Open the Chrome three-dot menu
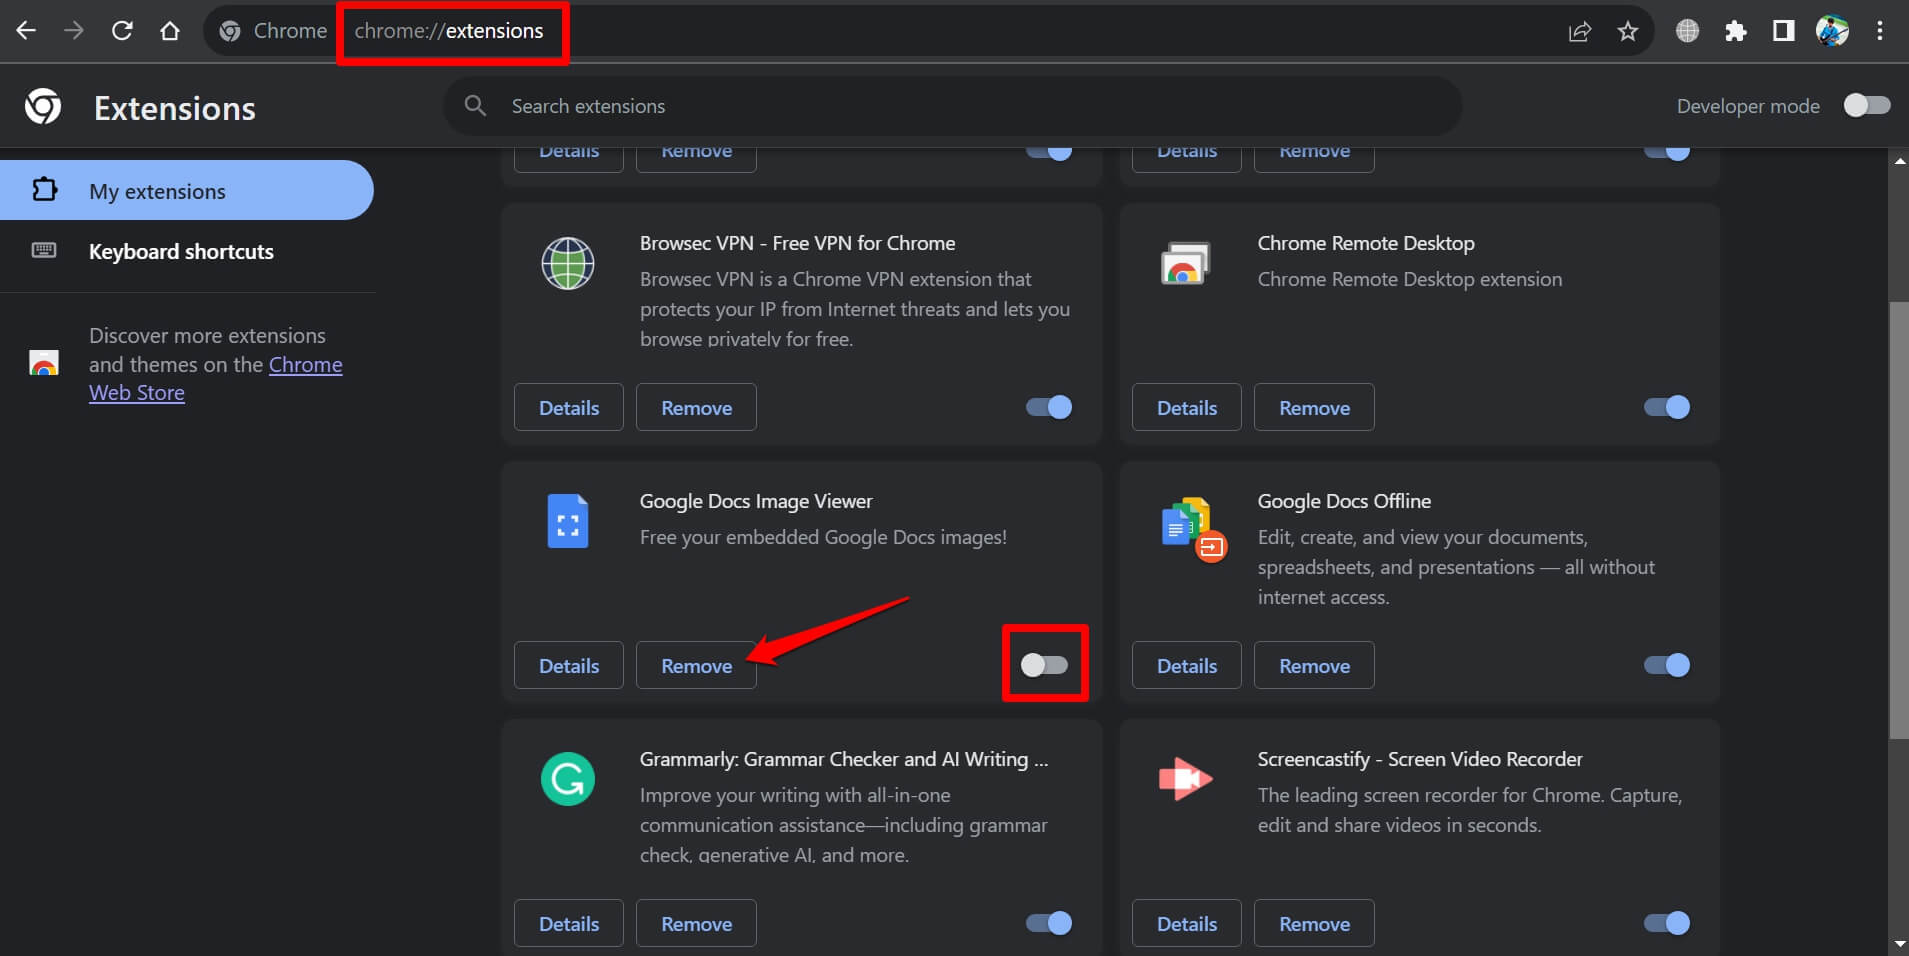The height and width of the screenshot is (956, 1909). pos(1881,31)
